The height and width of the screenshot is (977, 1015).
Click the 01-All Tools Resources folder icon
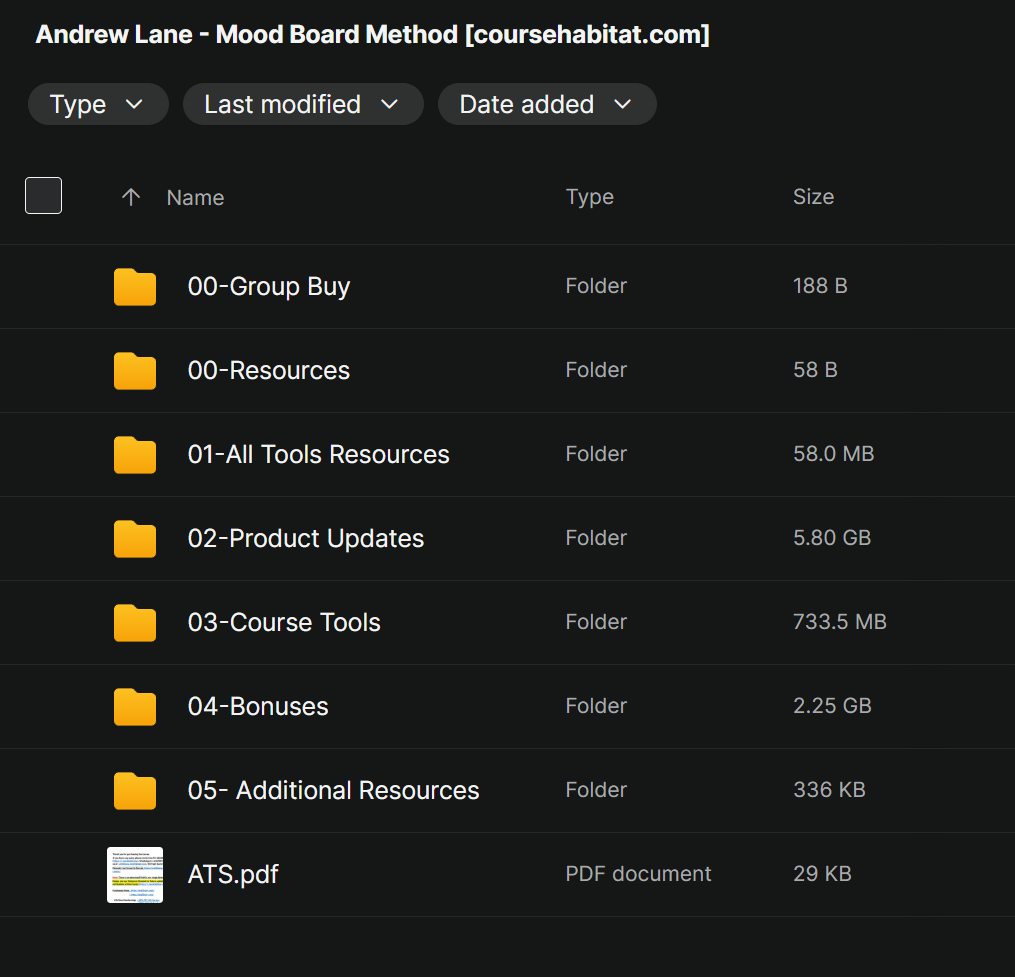click(x=135, y=455)
